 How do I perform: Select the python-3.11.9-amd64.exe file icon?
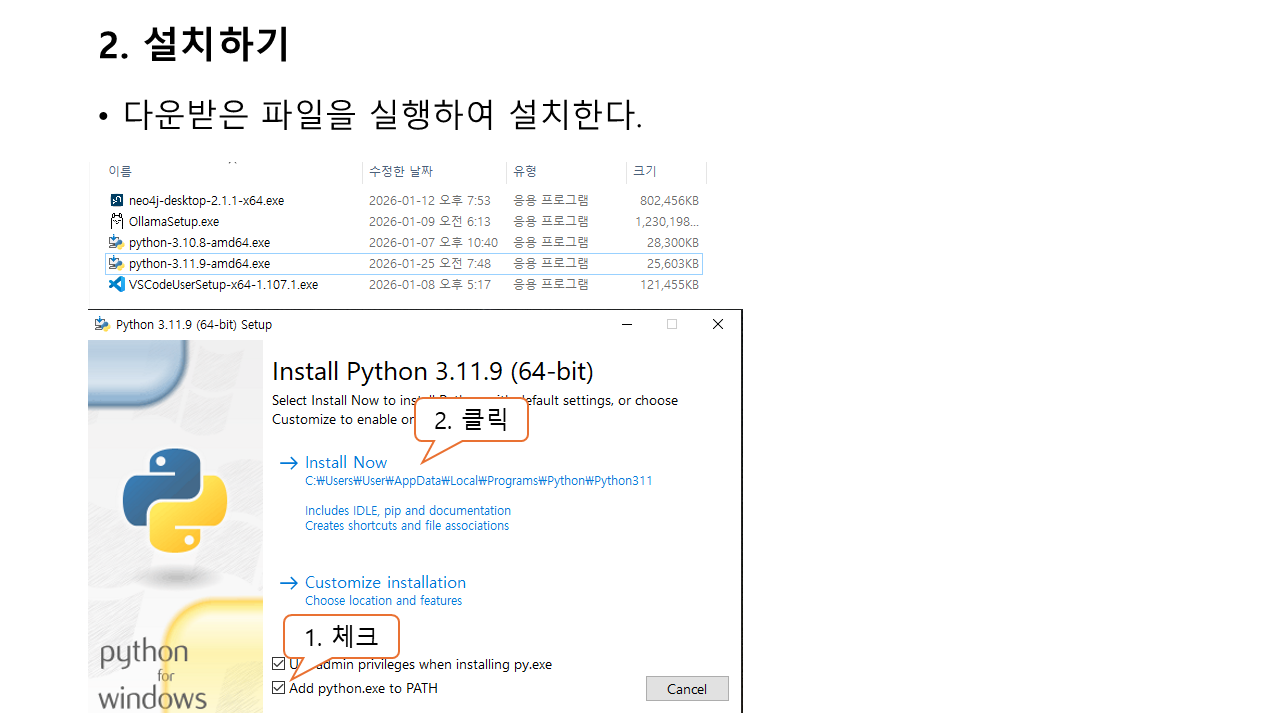point(117,263)
